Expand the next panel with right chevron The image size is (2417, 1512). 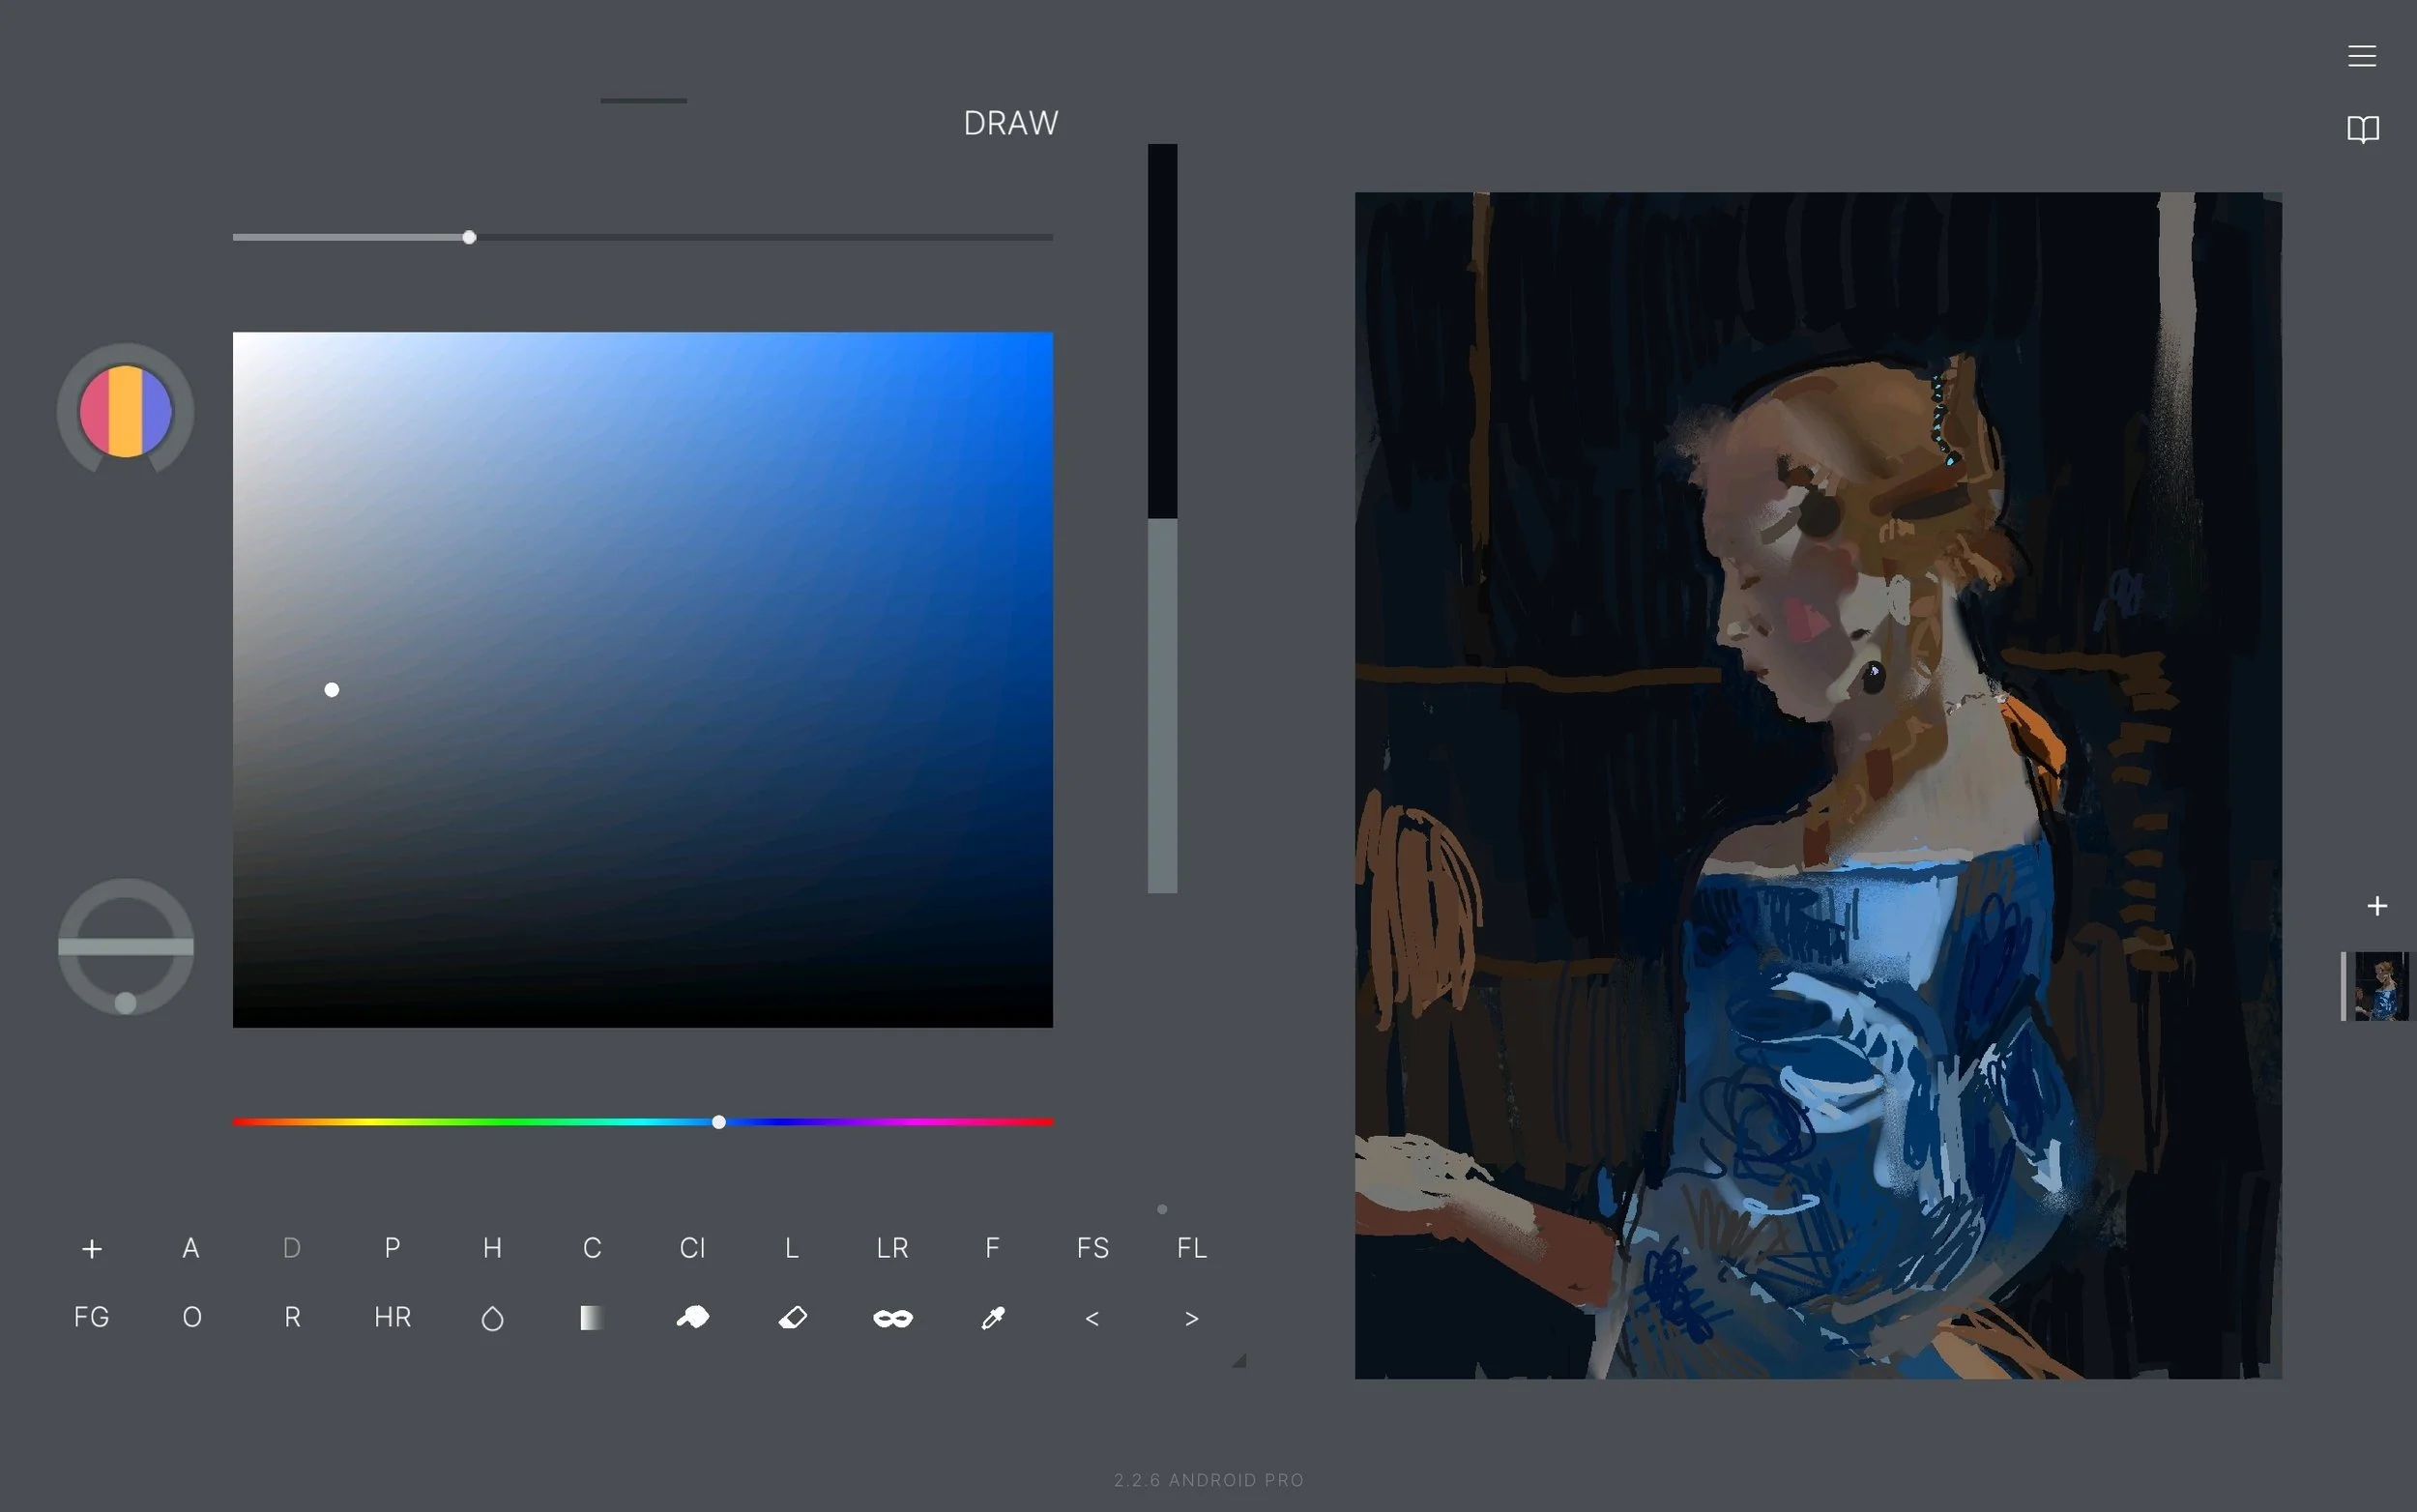tap(1190, 1318)
